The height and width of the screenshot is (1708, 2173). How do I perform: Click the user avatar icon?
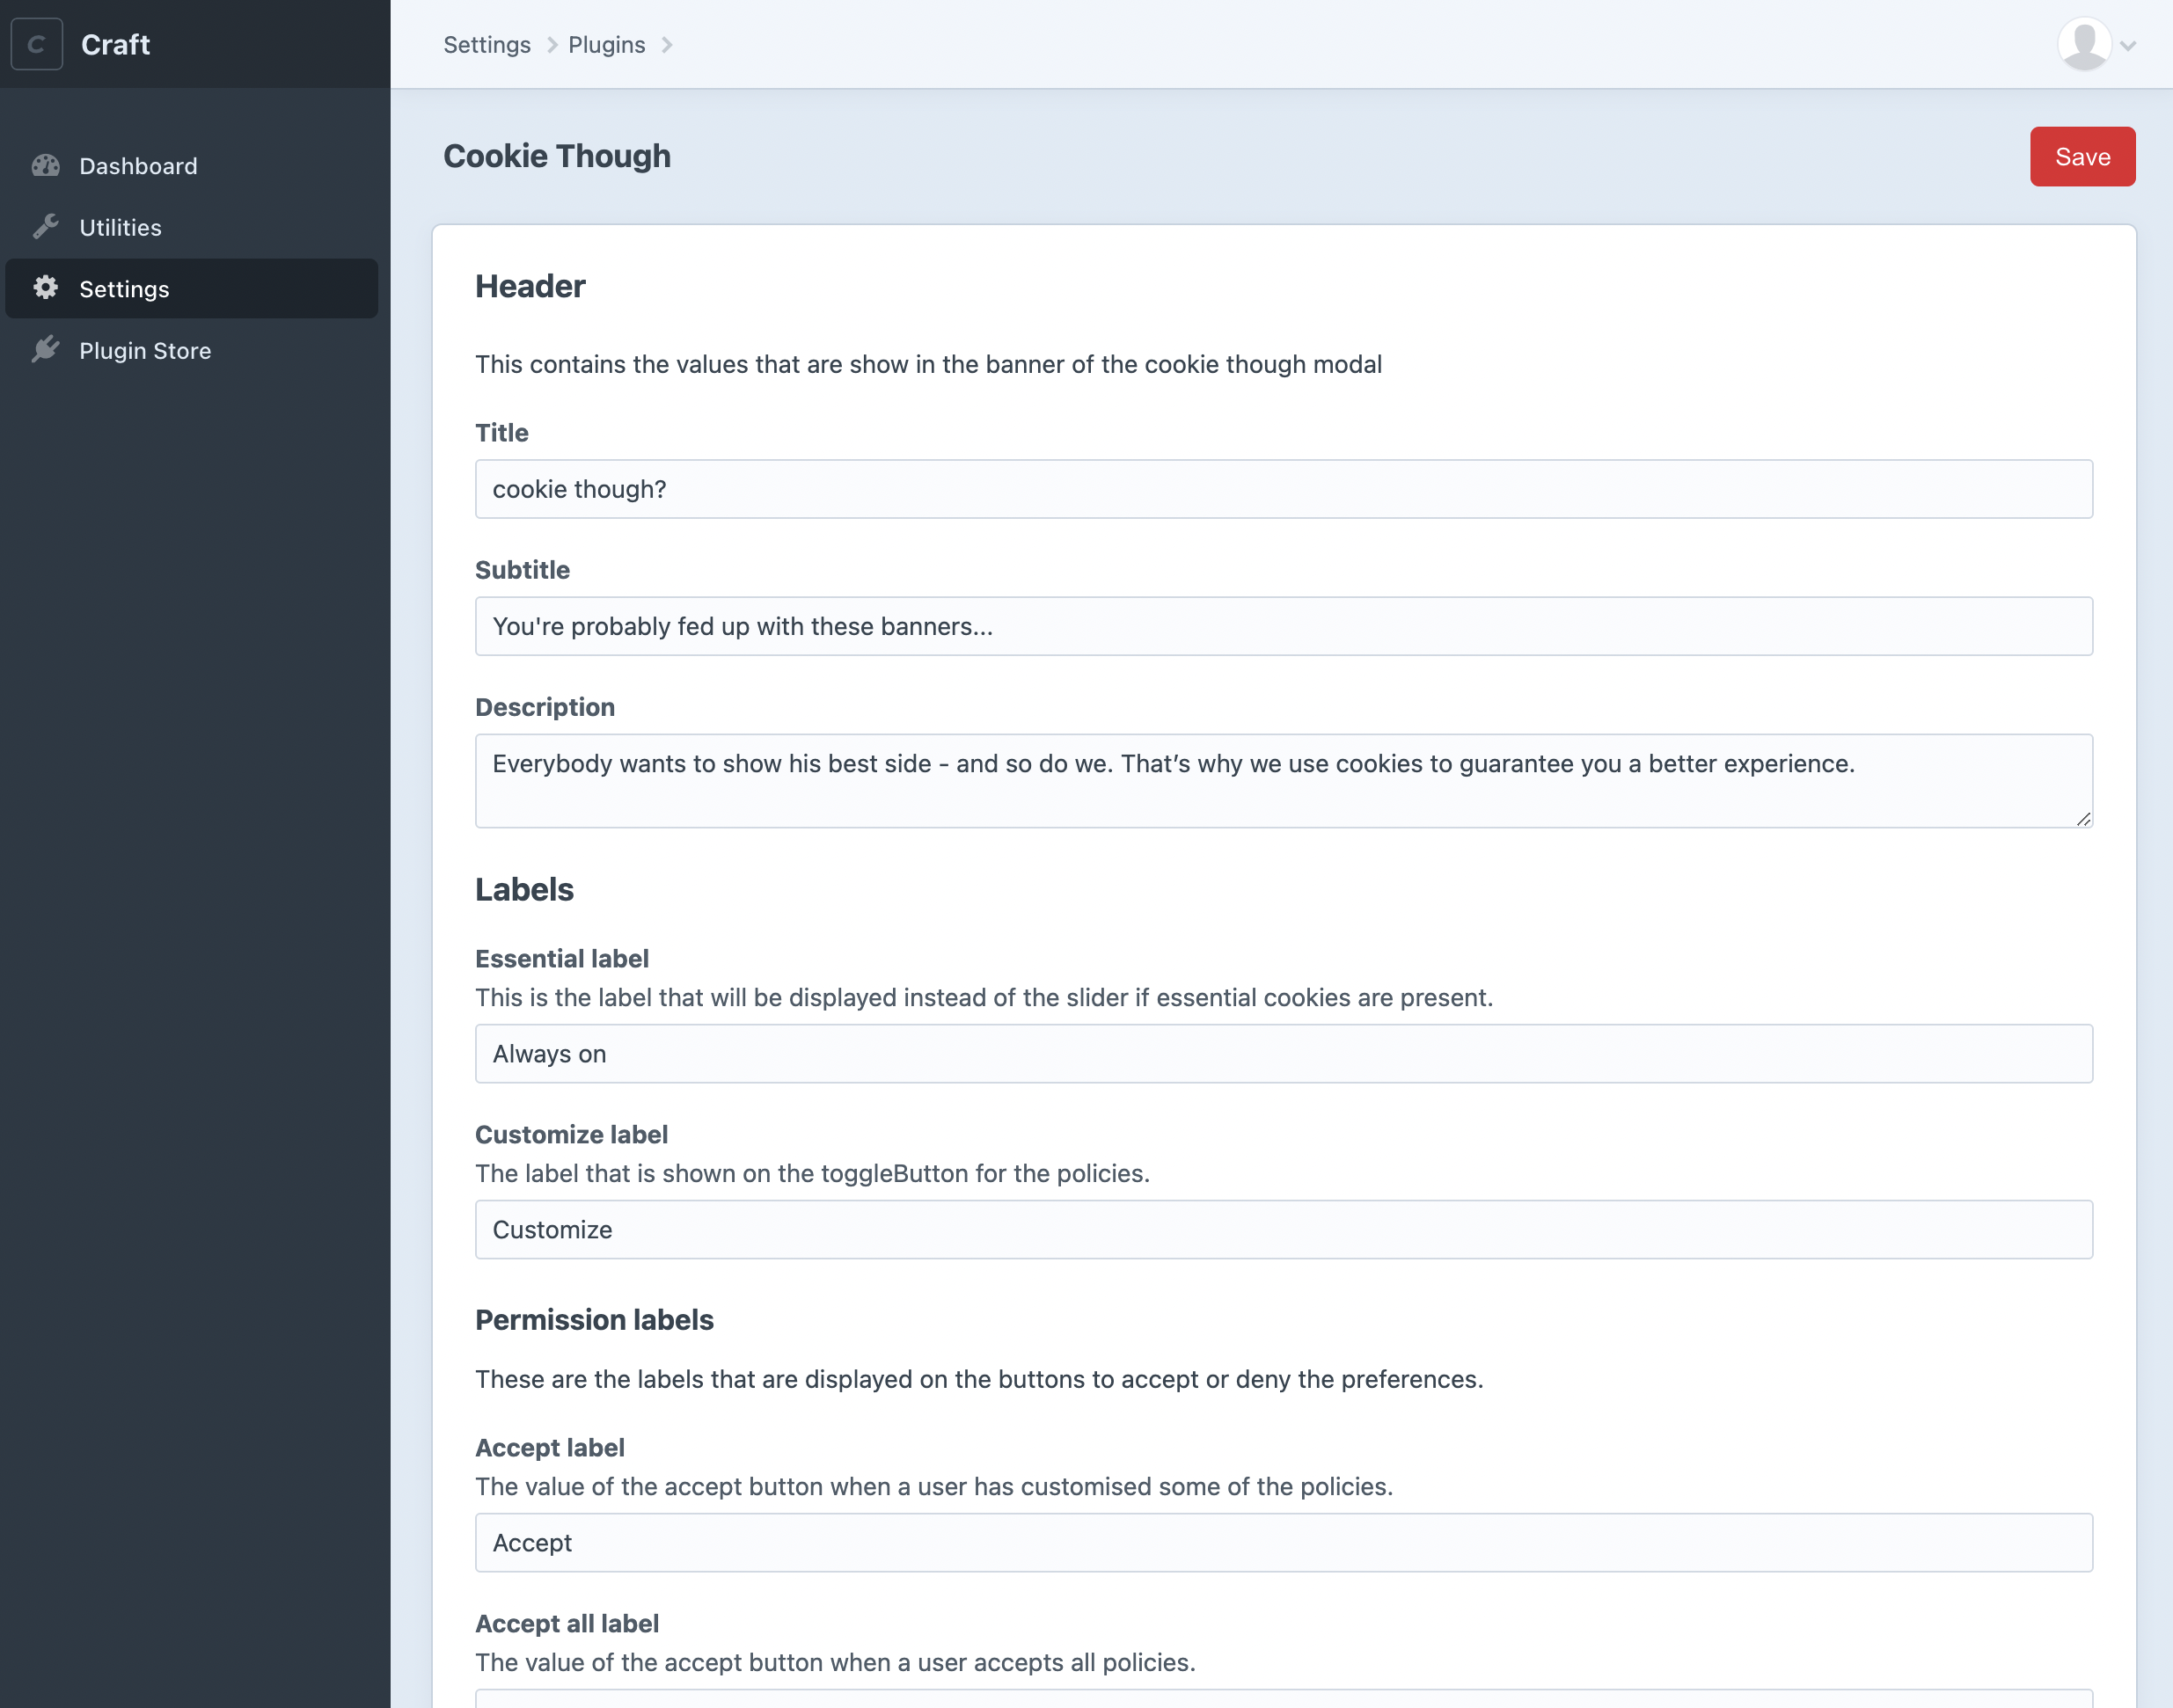[x=2084, y=44]
